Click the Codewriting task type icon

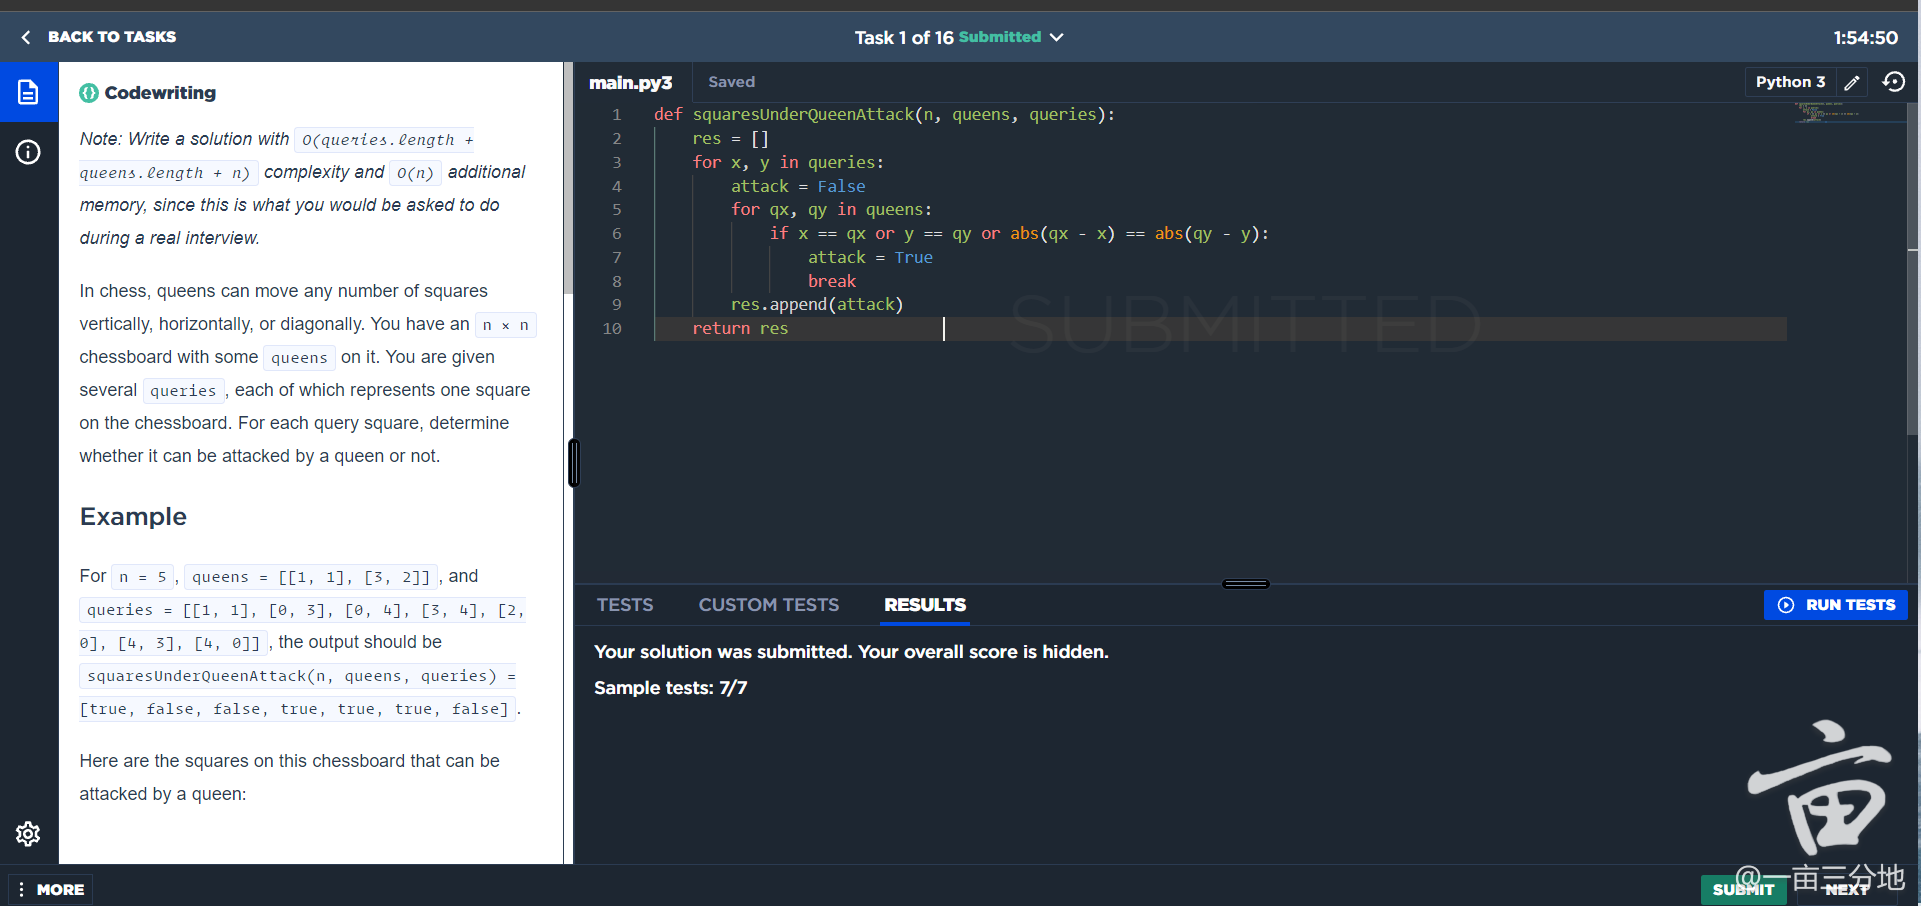[x=89, y=93]
